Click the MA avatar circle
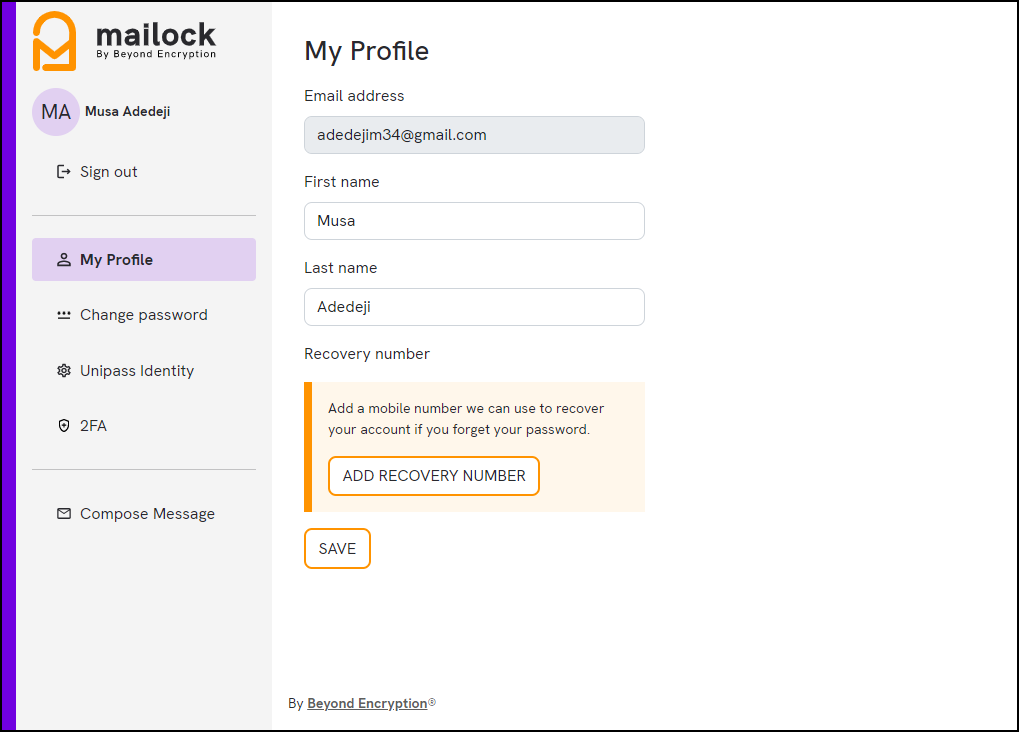The image size is (1019, 732). click(55, 111)
